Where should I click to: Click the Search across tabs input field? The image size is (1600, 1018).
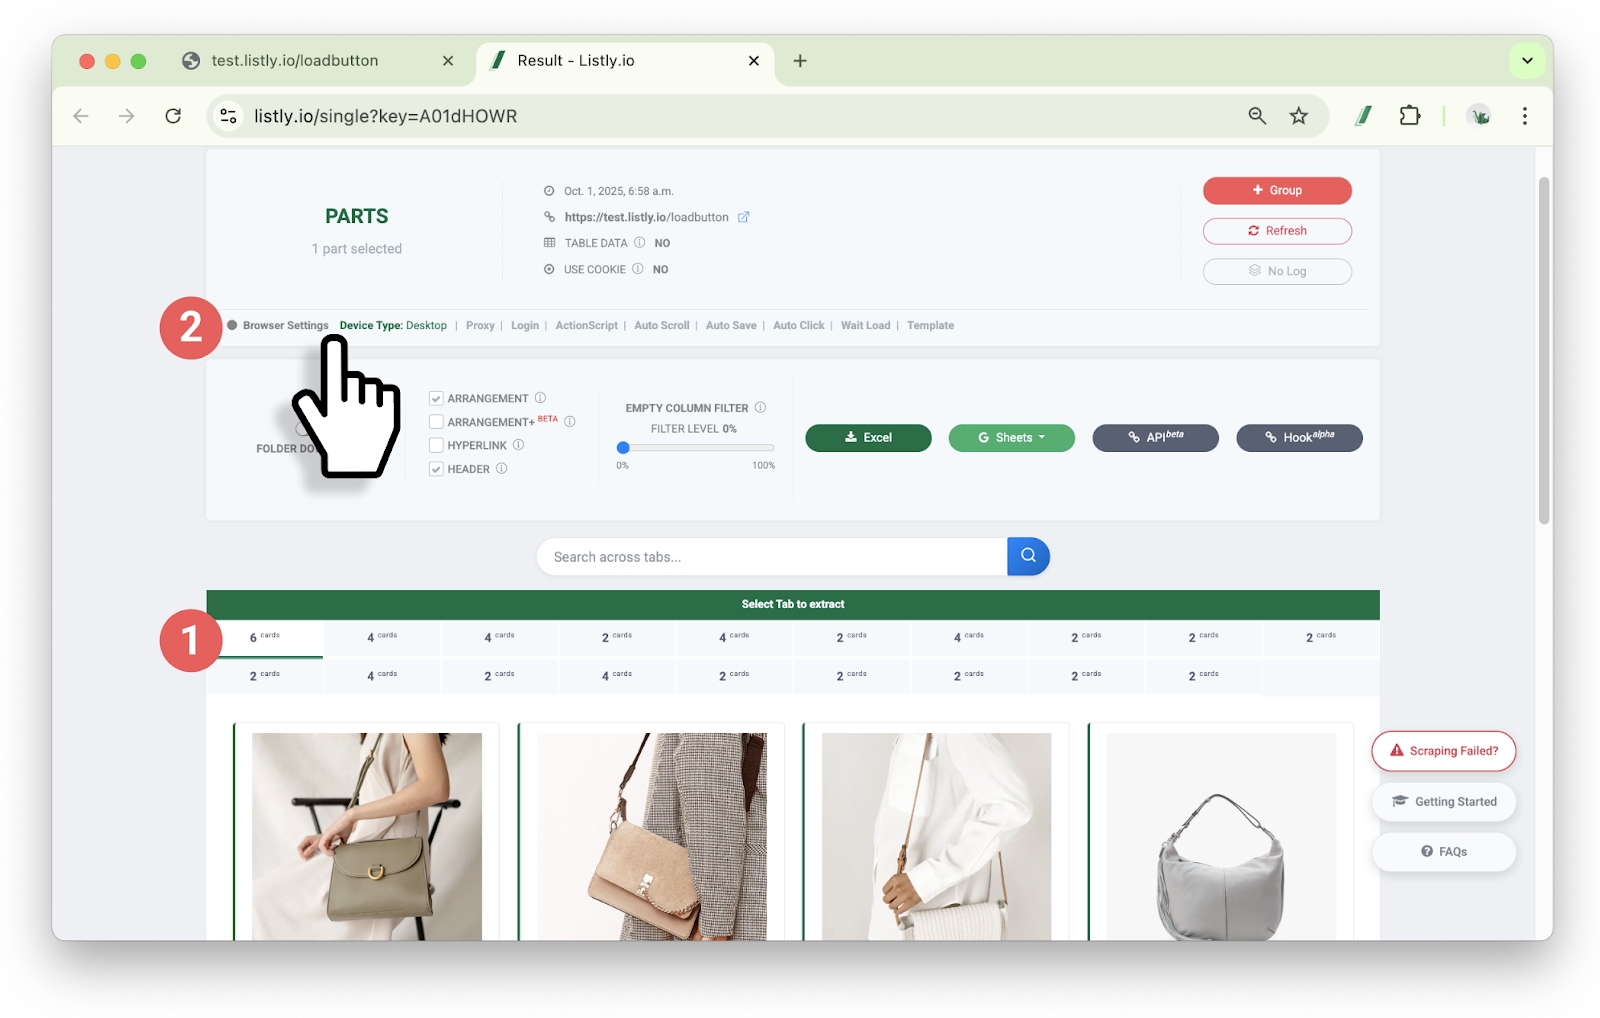[x=770, y=557]
